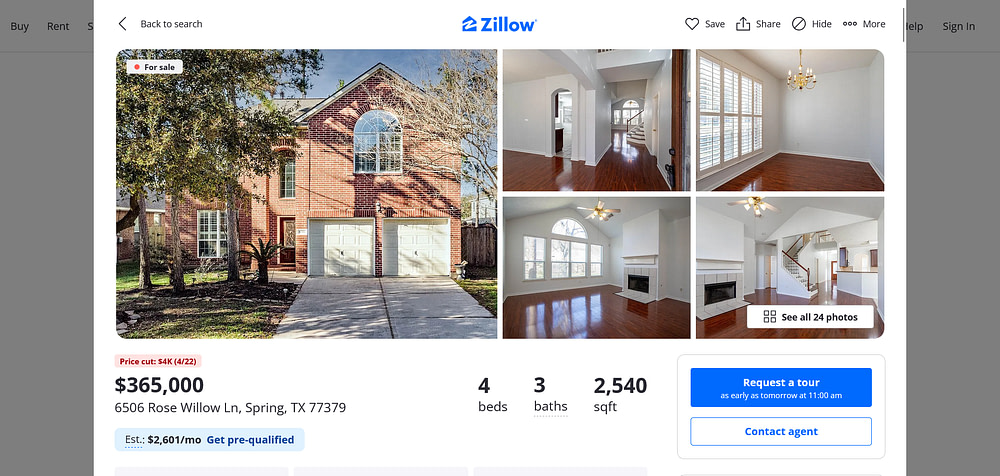Open the main exterior house photo
This screenshot has width=1000, height=476.
pos(306,194)
